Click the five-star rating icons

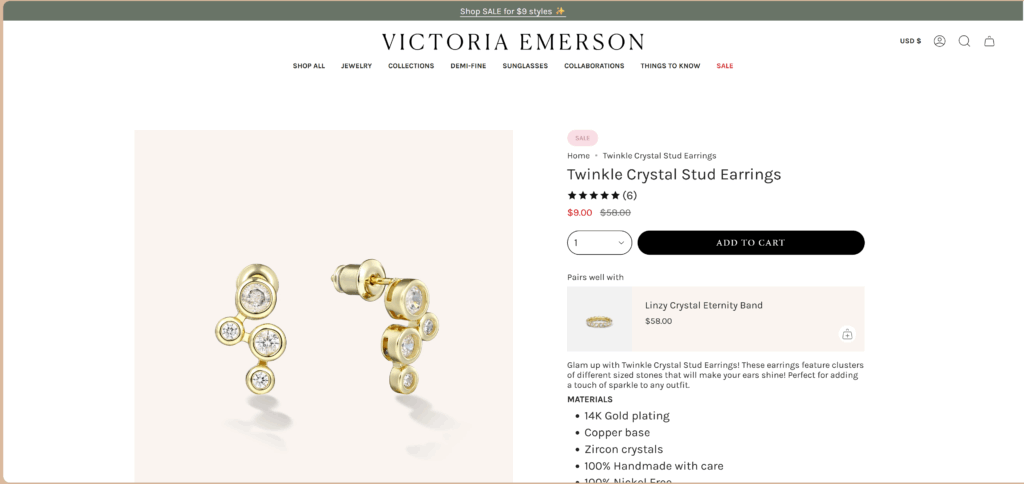click(594, 195)
